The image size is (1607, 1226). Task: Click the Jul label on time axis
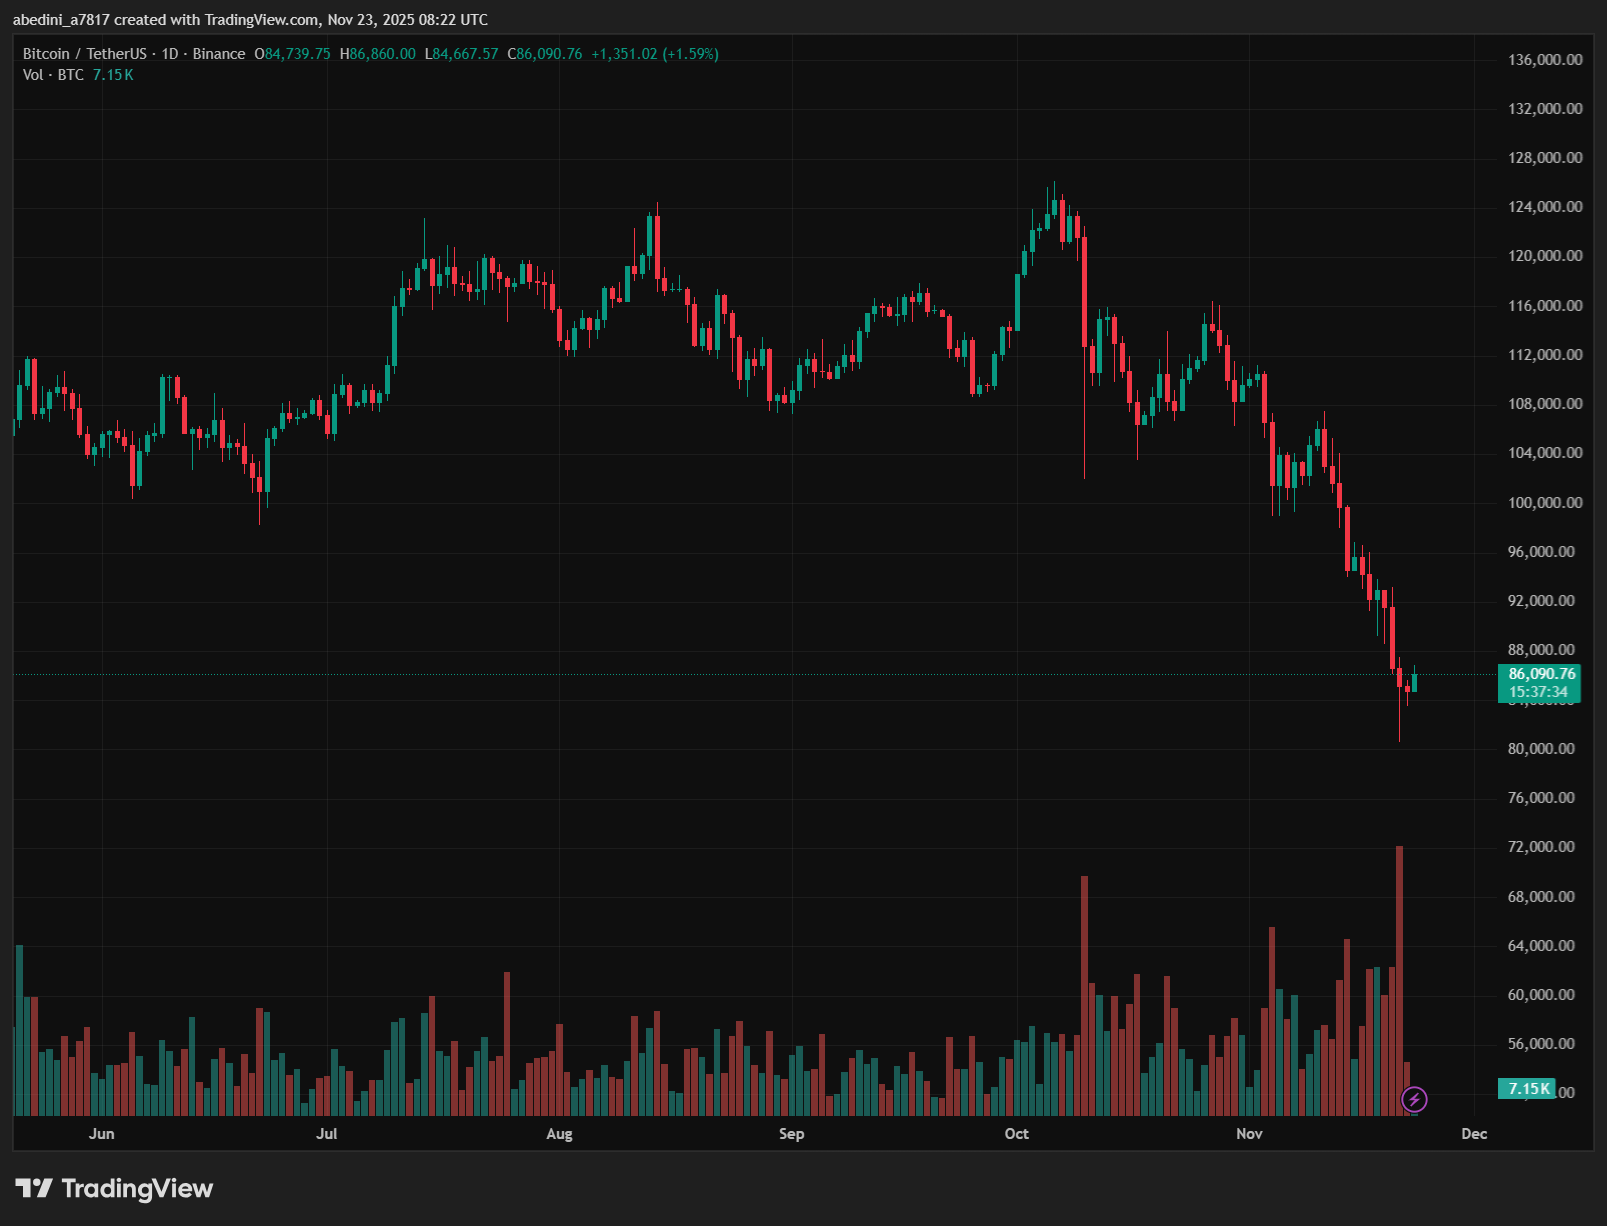coord(326,1133)
